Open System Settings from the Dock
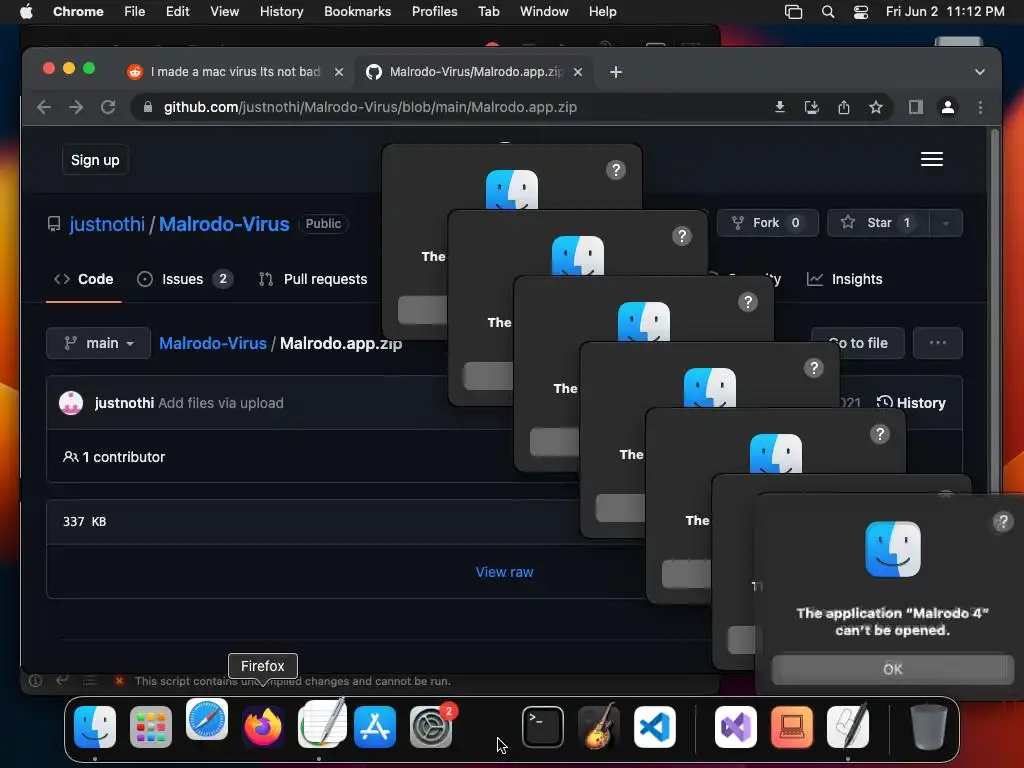Screen dimensions: 1024x768 coord(431,726)
